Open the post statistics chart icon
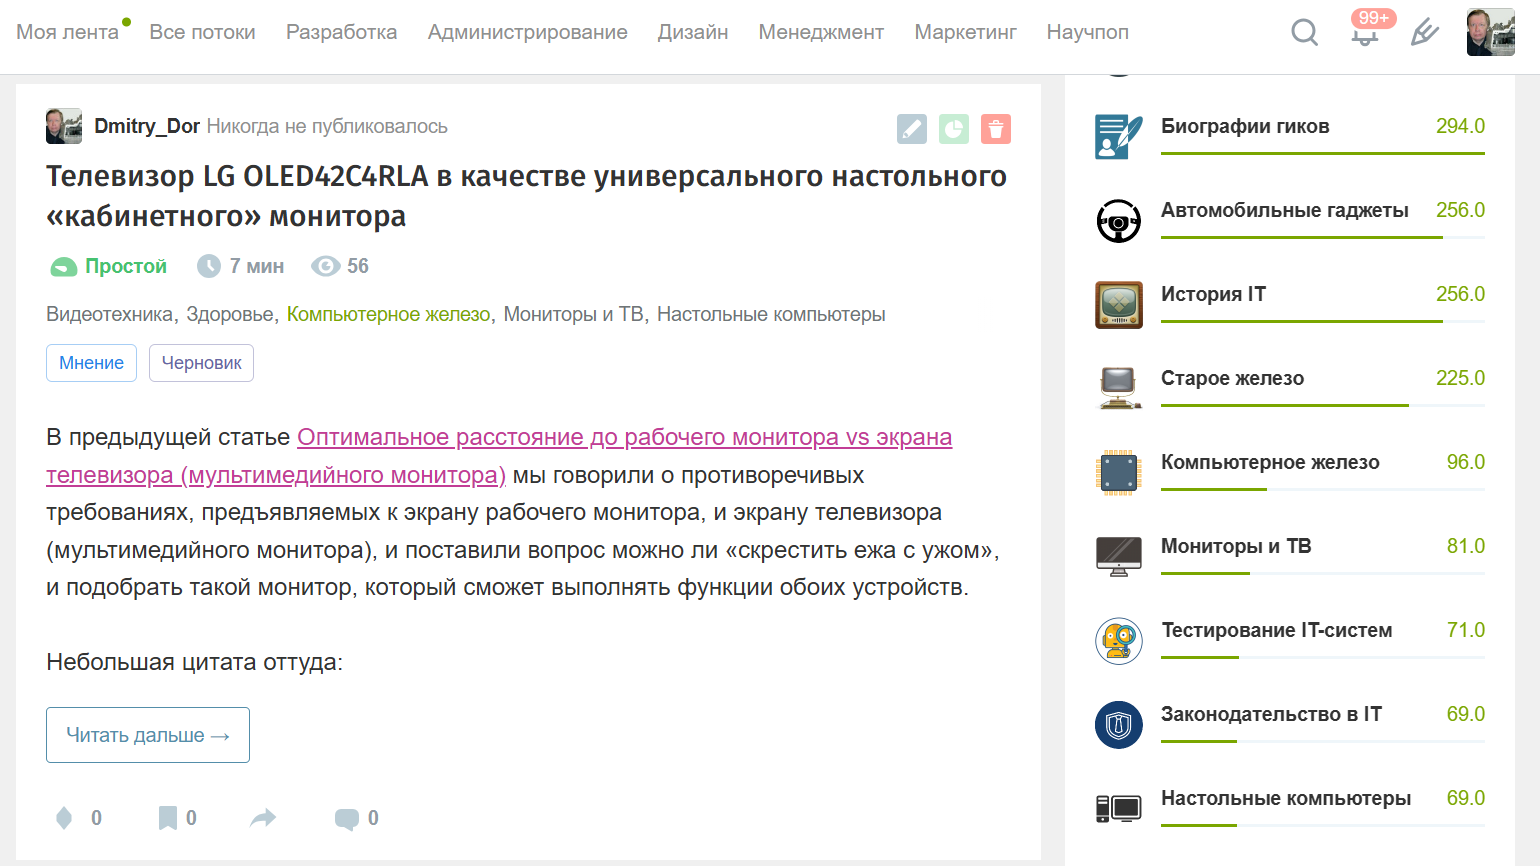The width and height of the screenshot is (1540, 866). pyautogui.click(x=954, y=129)
